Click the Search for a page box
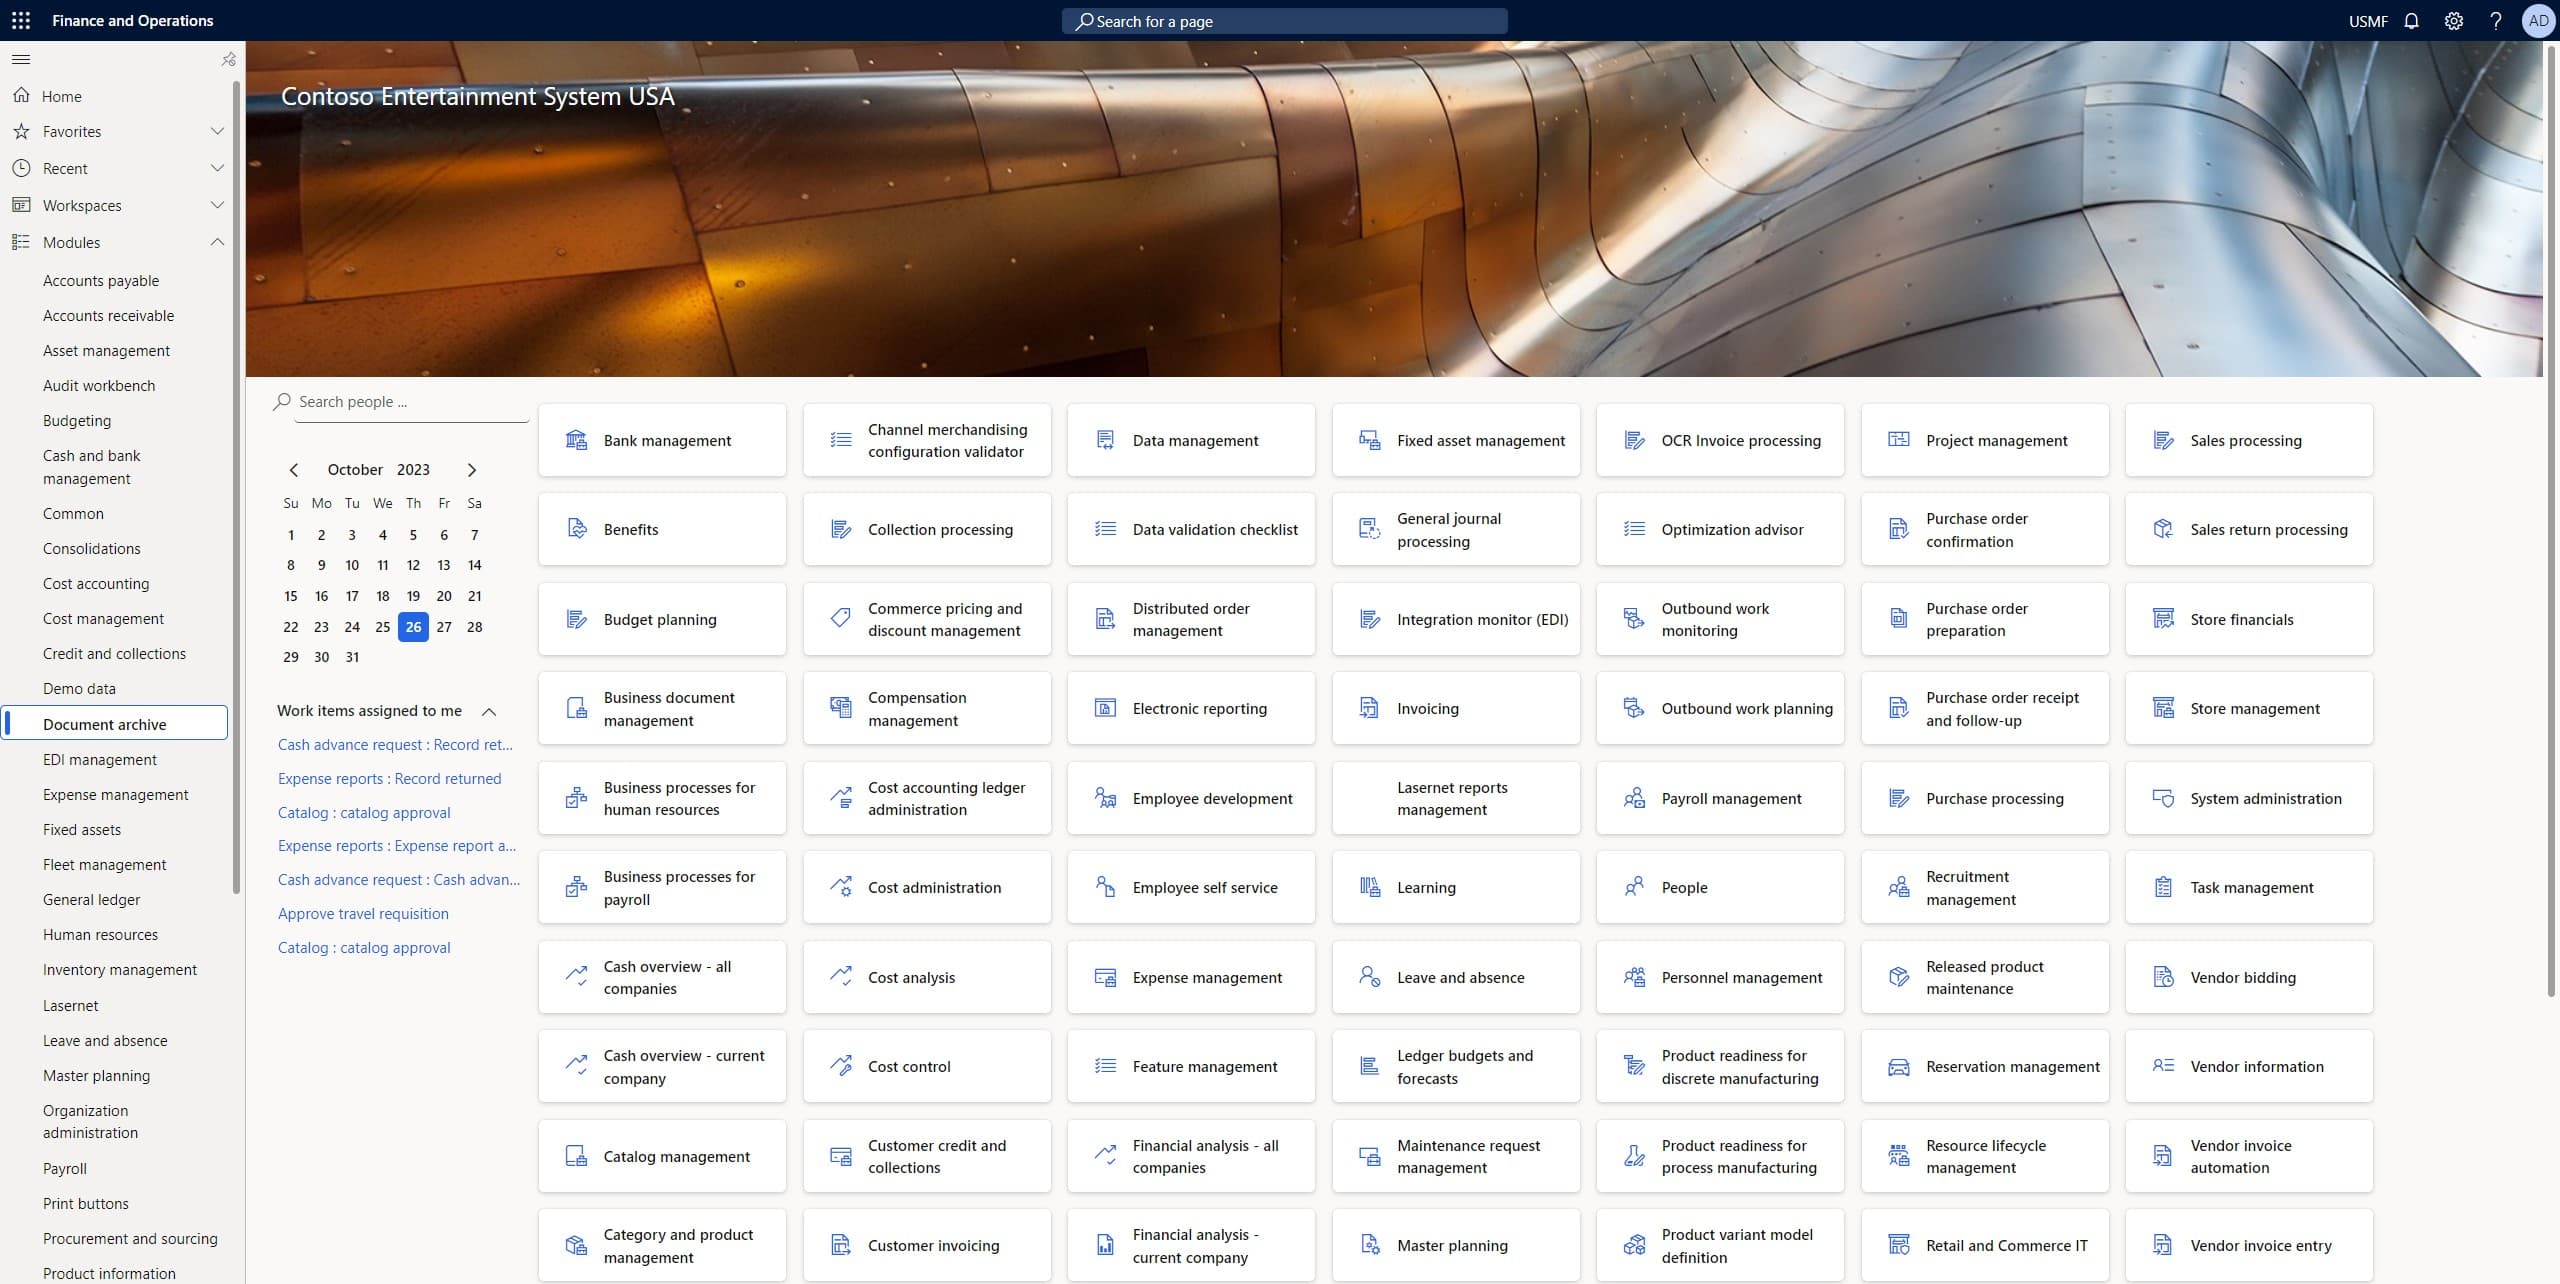The image size is (2560, 1284). click(x=1285, y=21)
